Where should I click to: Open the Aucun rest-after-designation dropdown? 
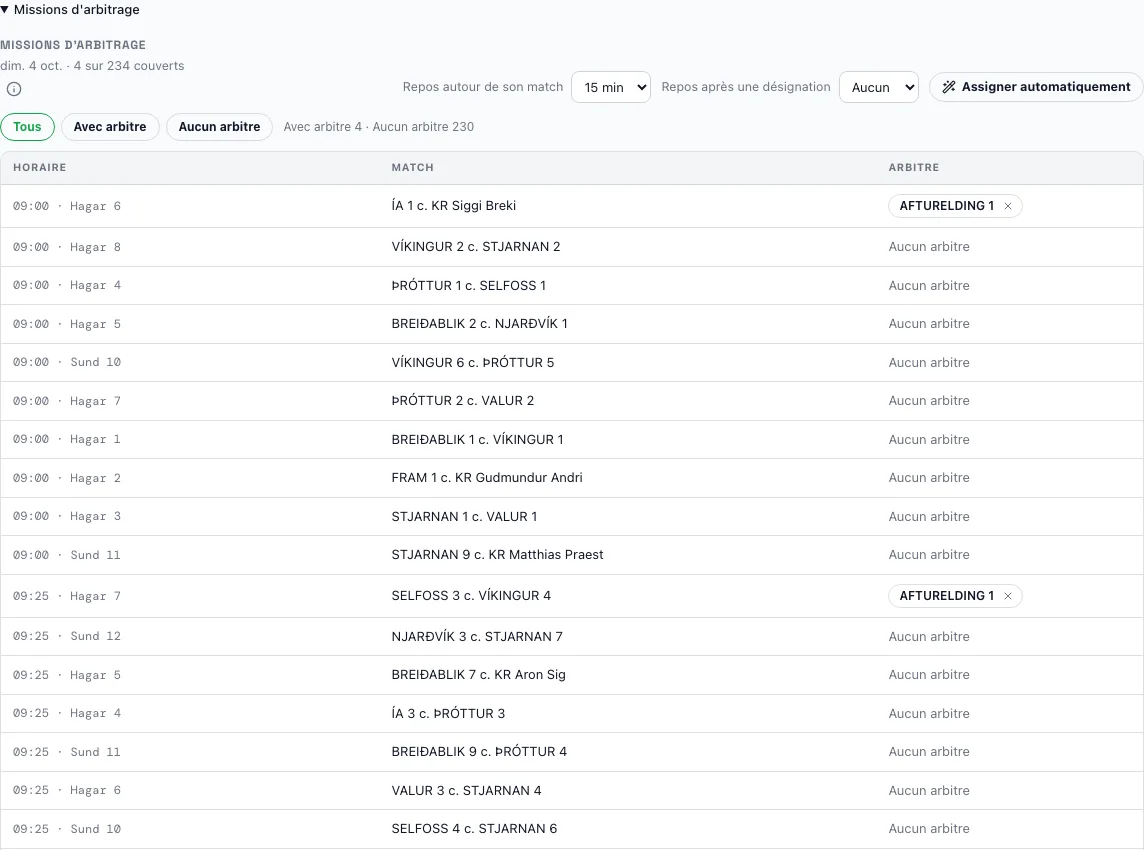(x=878, y=87)
